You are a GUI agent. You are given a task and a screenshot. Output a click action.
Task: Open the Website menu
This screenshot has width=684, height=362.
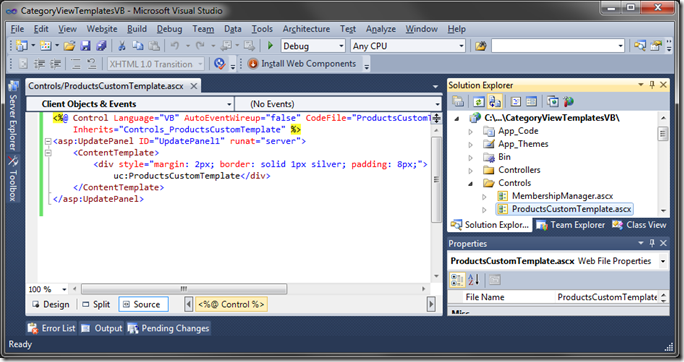point(102,29)
